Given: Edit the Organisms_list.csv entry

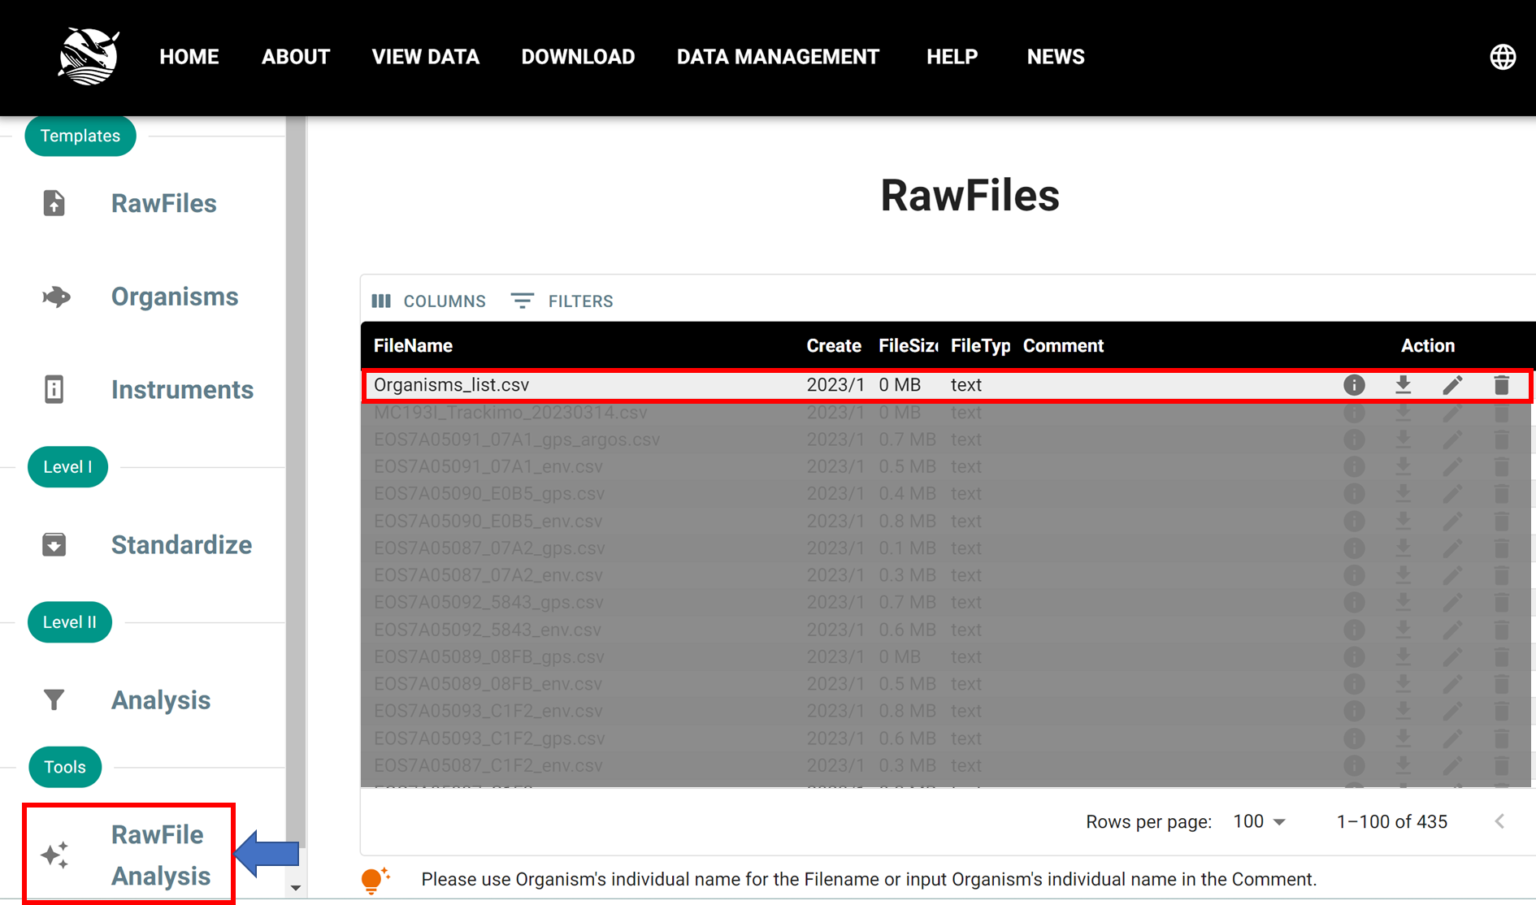Looking at the screenshot, I should tap(1452, 384).
